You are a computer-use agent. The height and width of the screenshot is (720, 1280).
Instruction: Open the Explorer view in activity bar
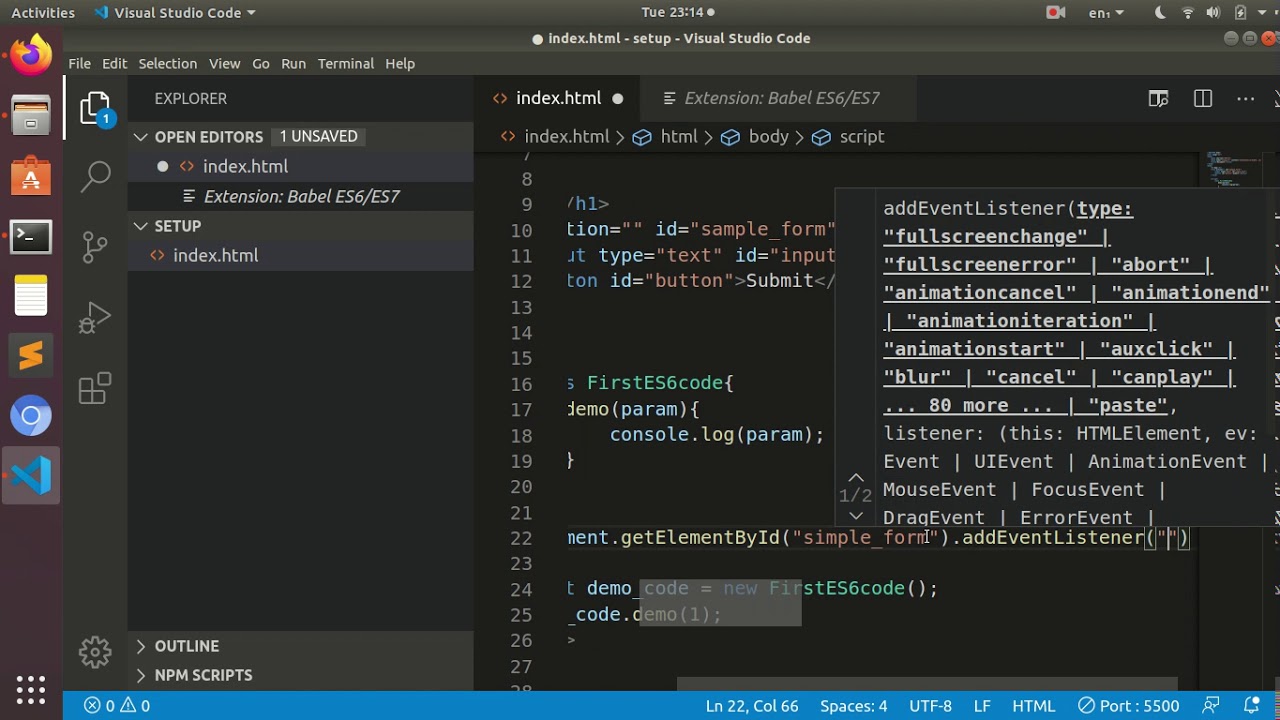[95, 108]
